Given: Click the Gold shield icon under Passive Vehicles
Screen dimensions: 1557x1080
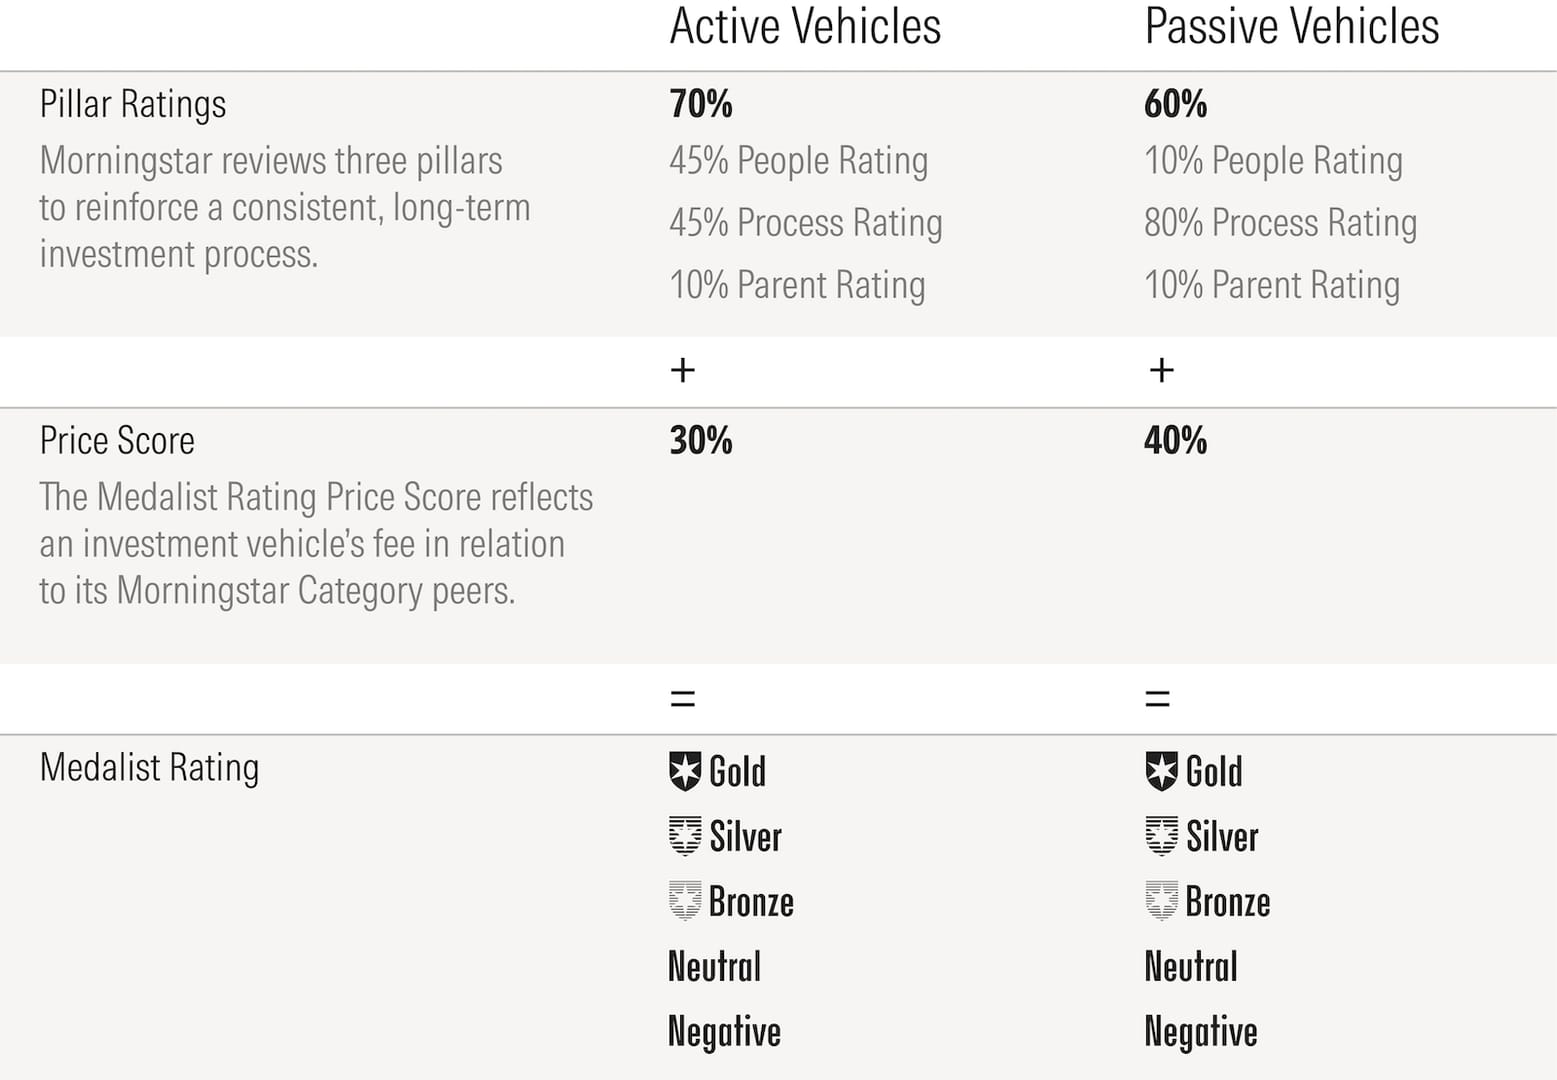Looking at the screenshot, I should point(1161,771).
